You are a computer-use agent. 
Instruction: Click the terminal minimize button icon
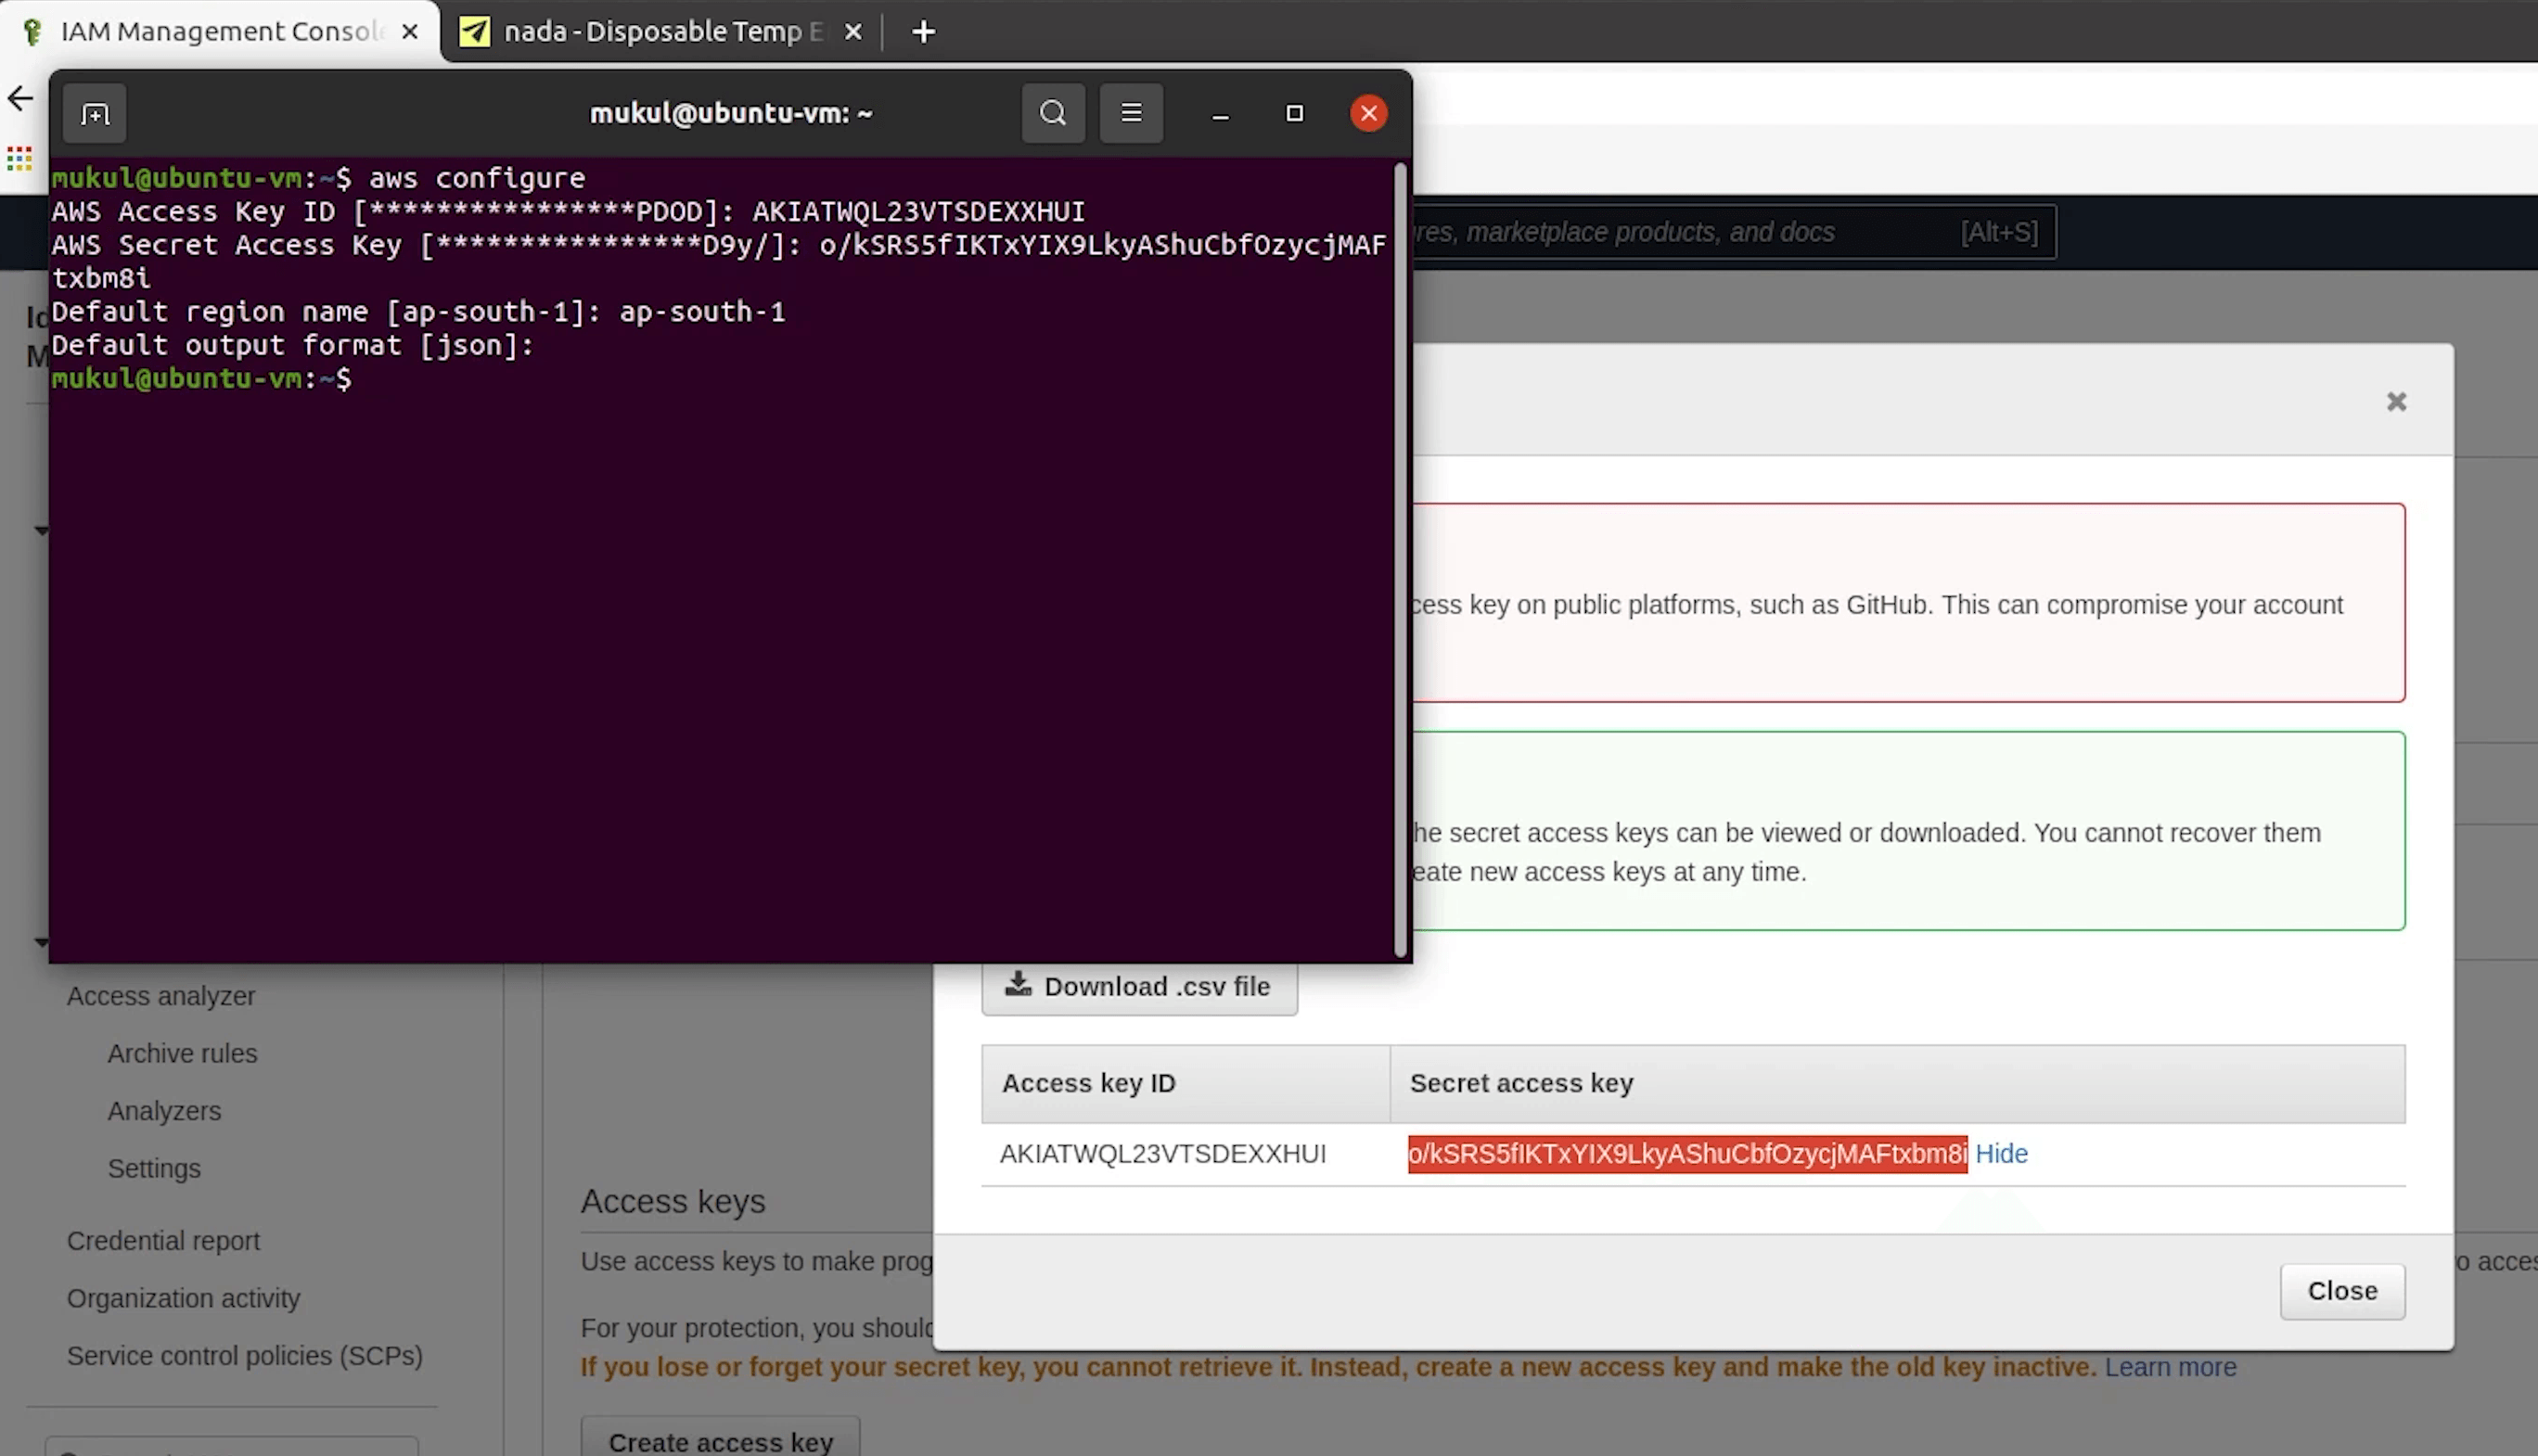pos(1220,113)
